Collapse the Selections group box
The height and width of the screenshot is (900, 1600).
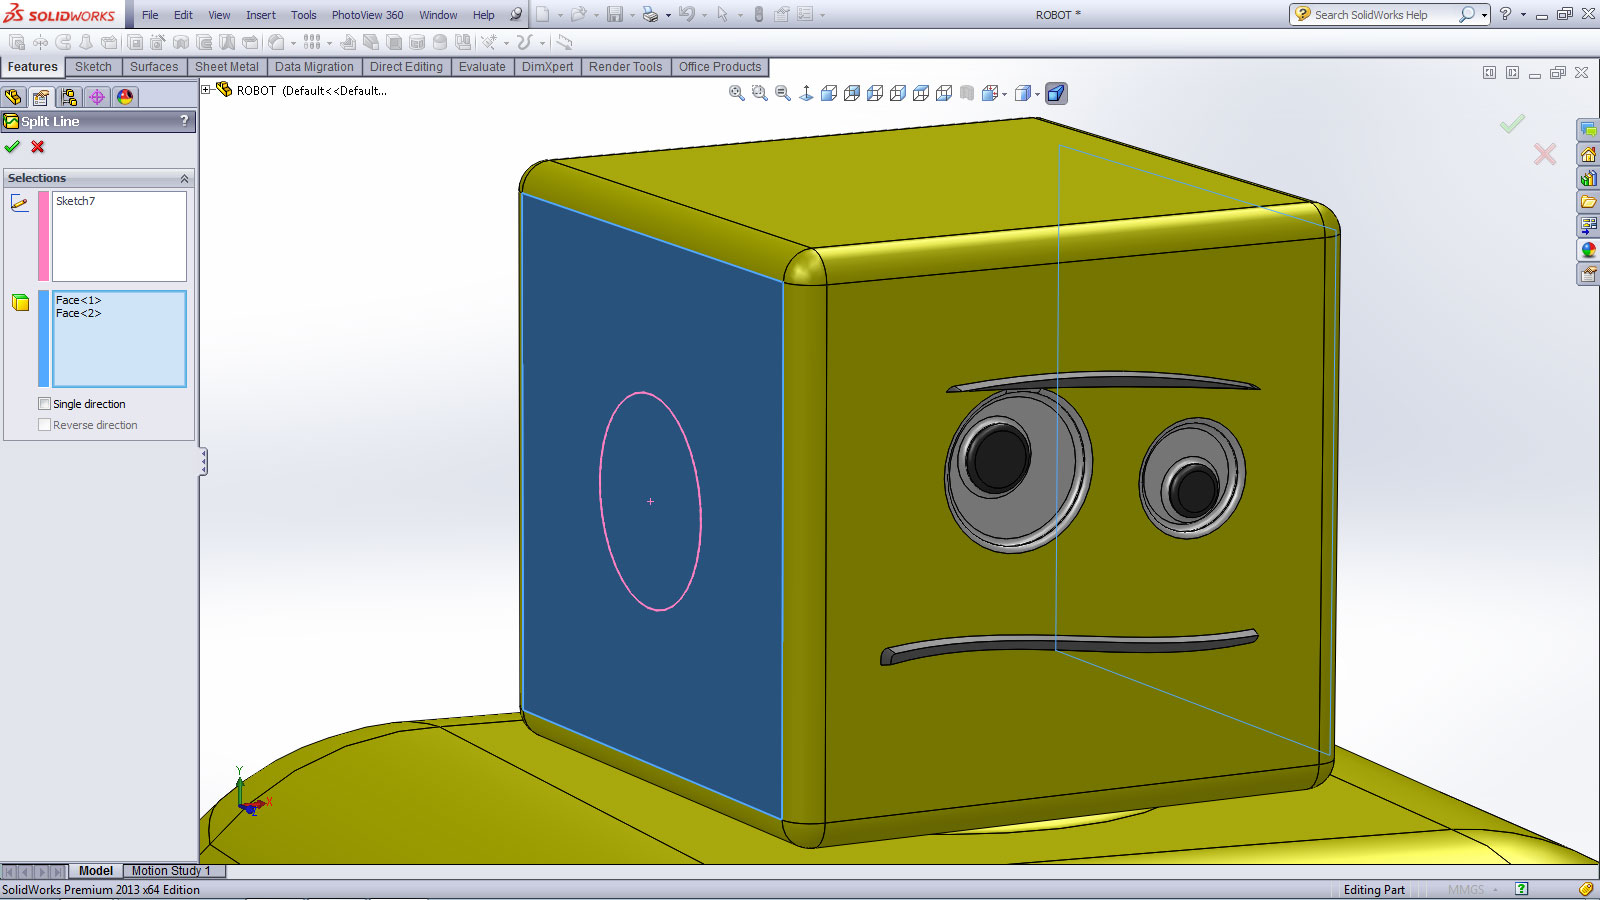pos(184,178)
